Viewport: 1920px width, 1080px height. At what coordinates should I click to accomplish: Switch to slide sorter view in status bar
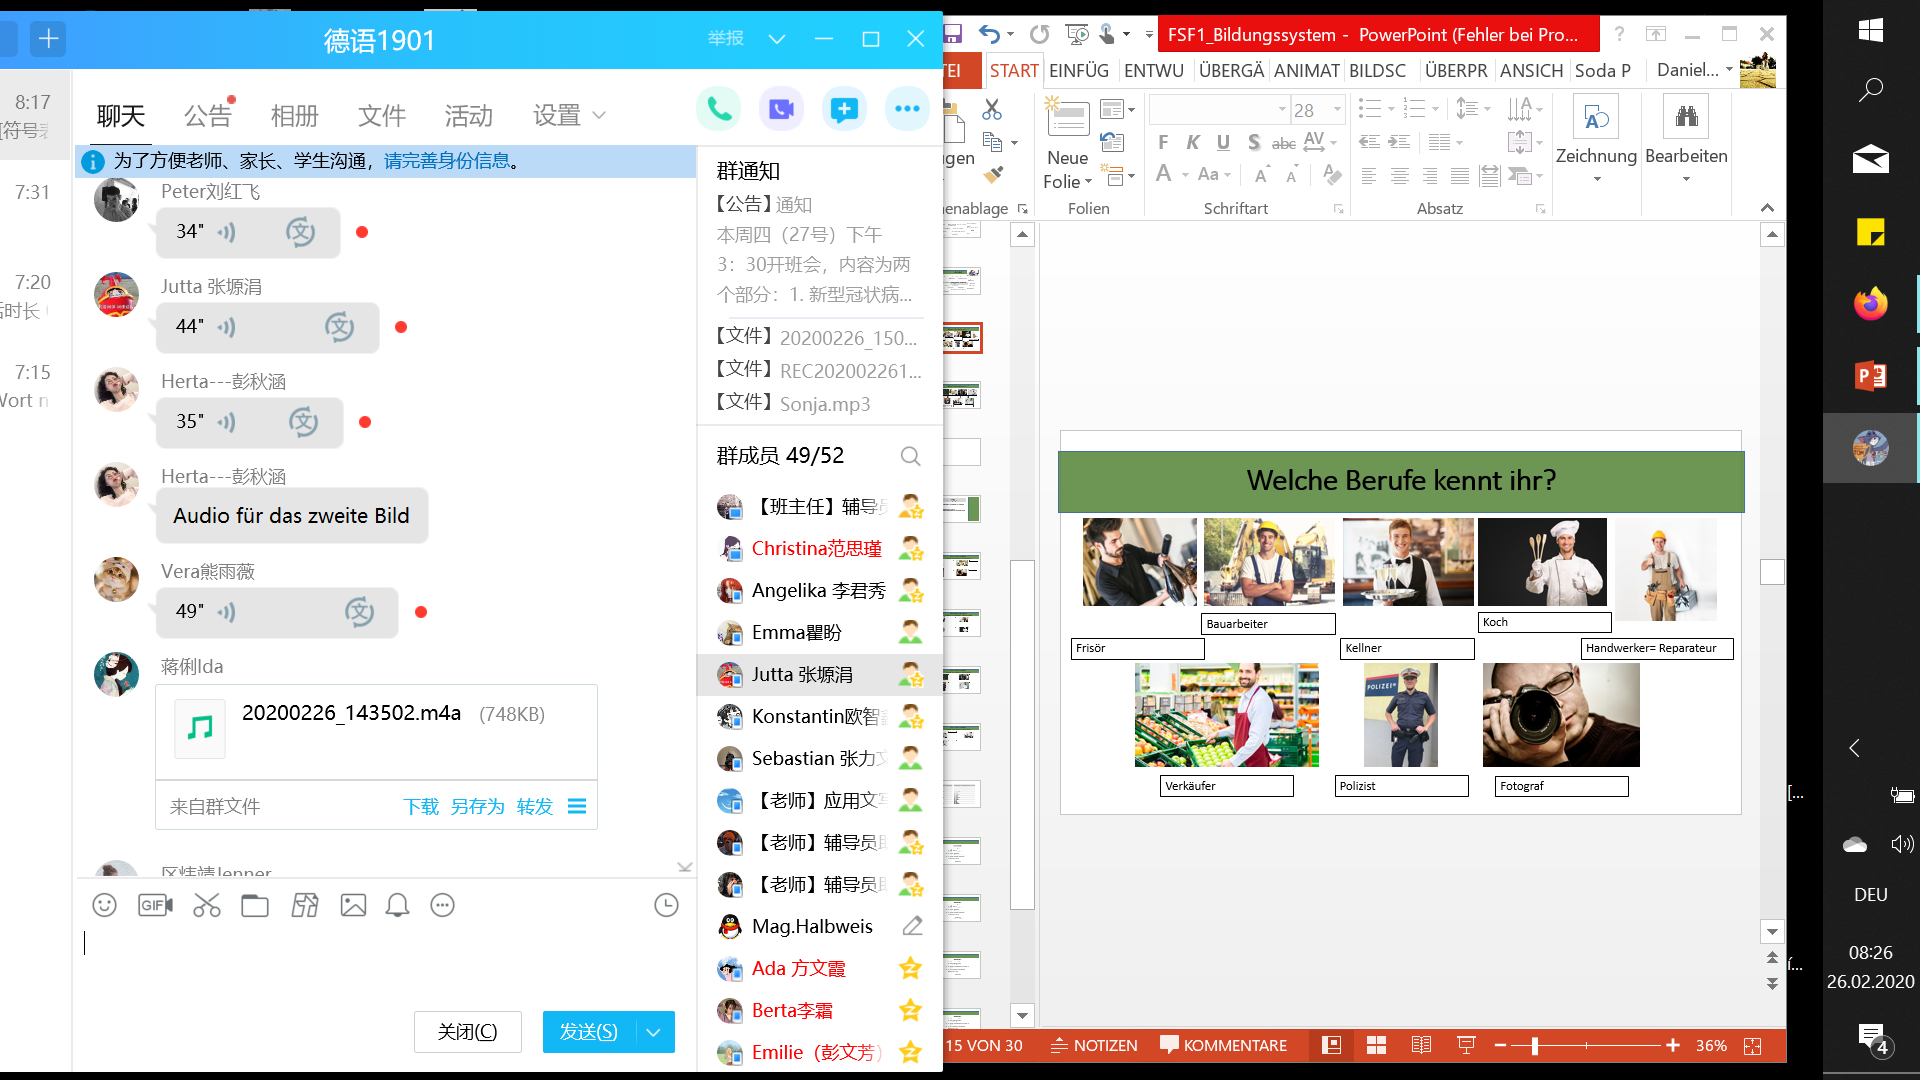coord(1376,1046)
